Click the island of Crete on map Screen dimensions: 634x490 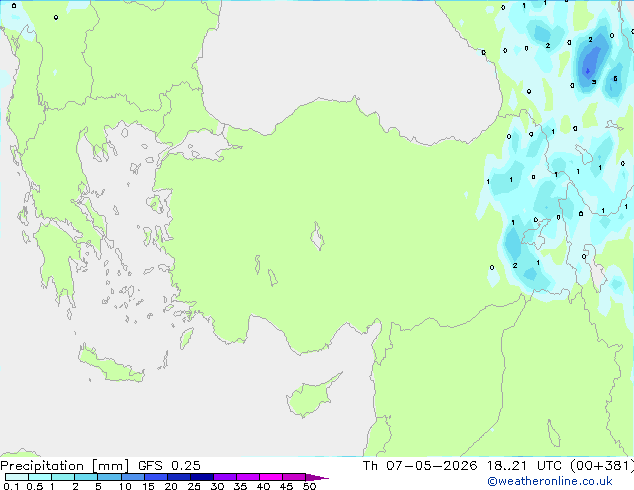click(110, 365)
